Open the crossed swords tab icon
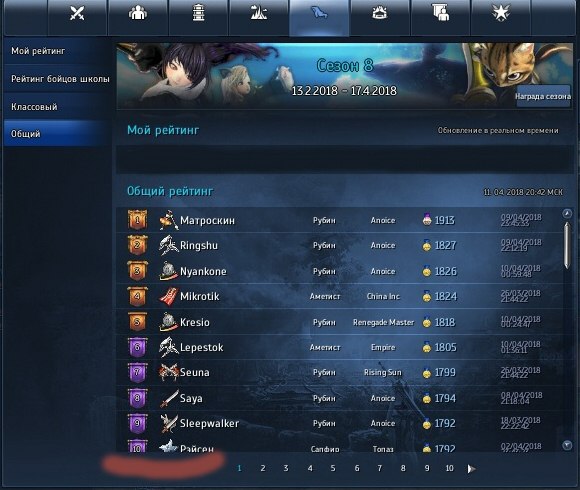580x490 pixels. (x=77, y=14)
